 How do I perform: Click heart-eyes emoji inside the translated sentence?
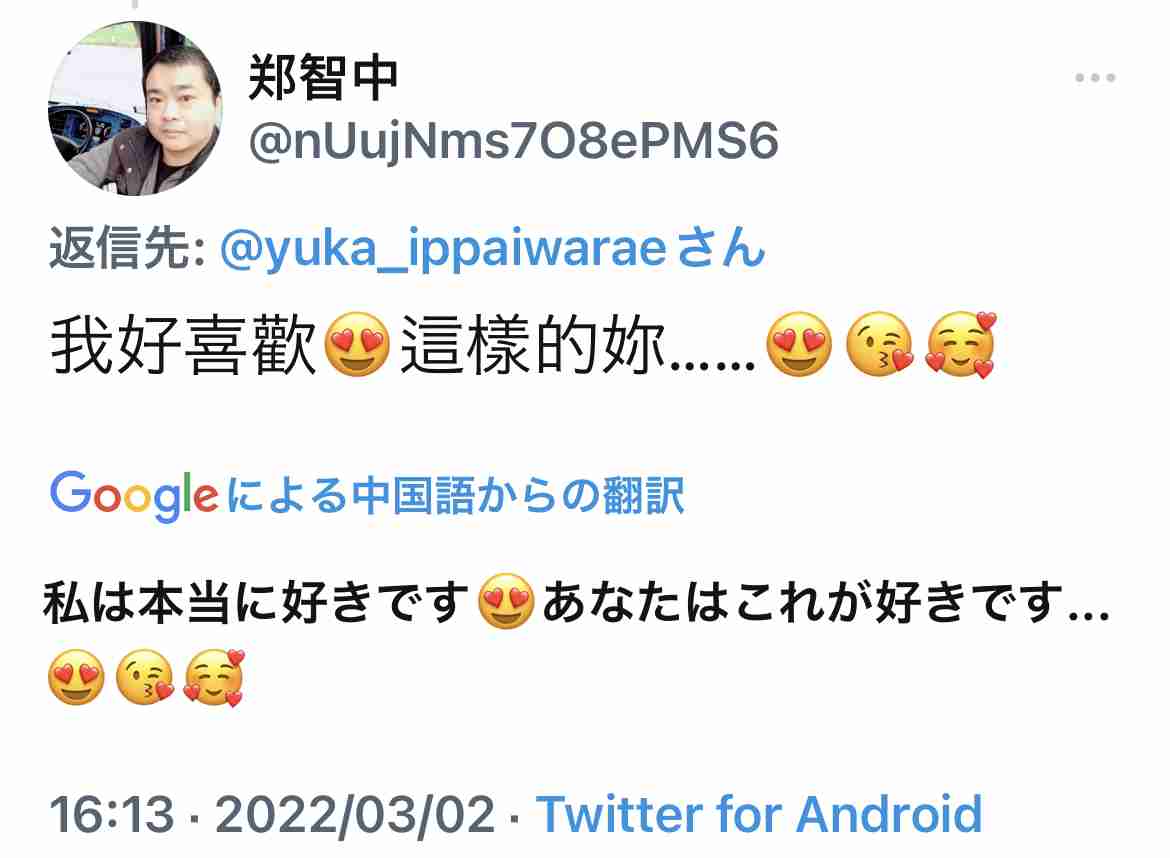pos(506,601)
